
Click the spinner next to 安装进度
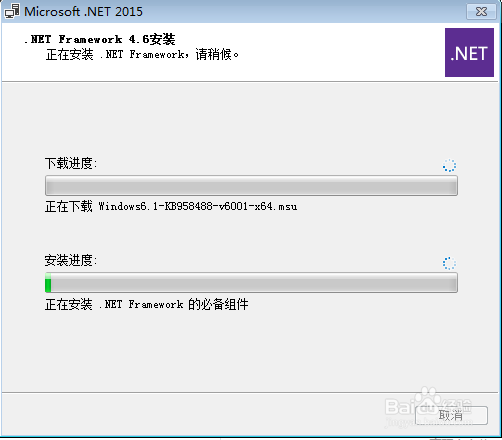click(x=449, y=263)
